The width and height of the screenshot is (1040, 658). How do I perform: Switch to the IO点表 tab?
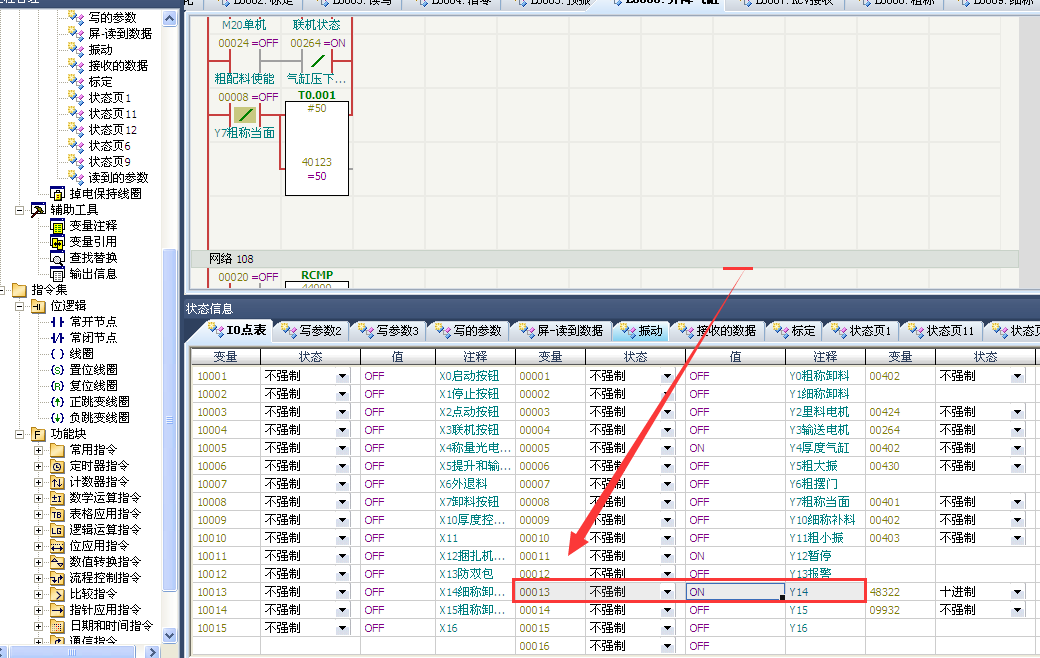pos(237,330)
